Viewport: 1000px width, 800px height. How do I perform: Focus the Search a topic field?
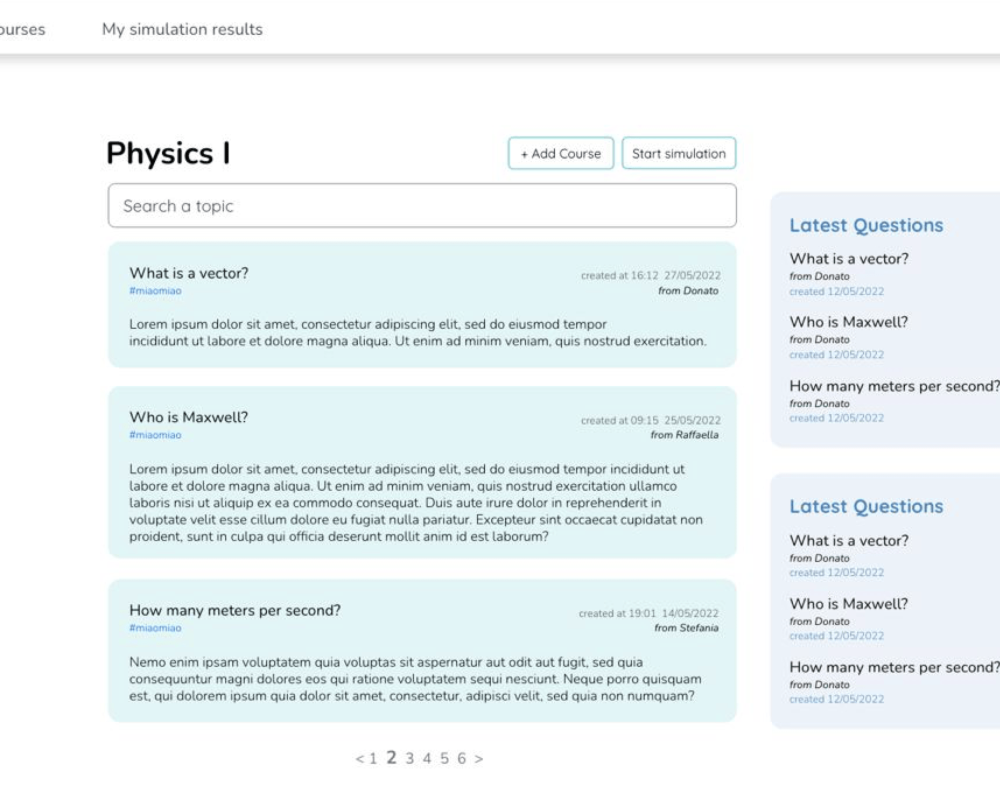tap(422, 205)
